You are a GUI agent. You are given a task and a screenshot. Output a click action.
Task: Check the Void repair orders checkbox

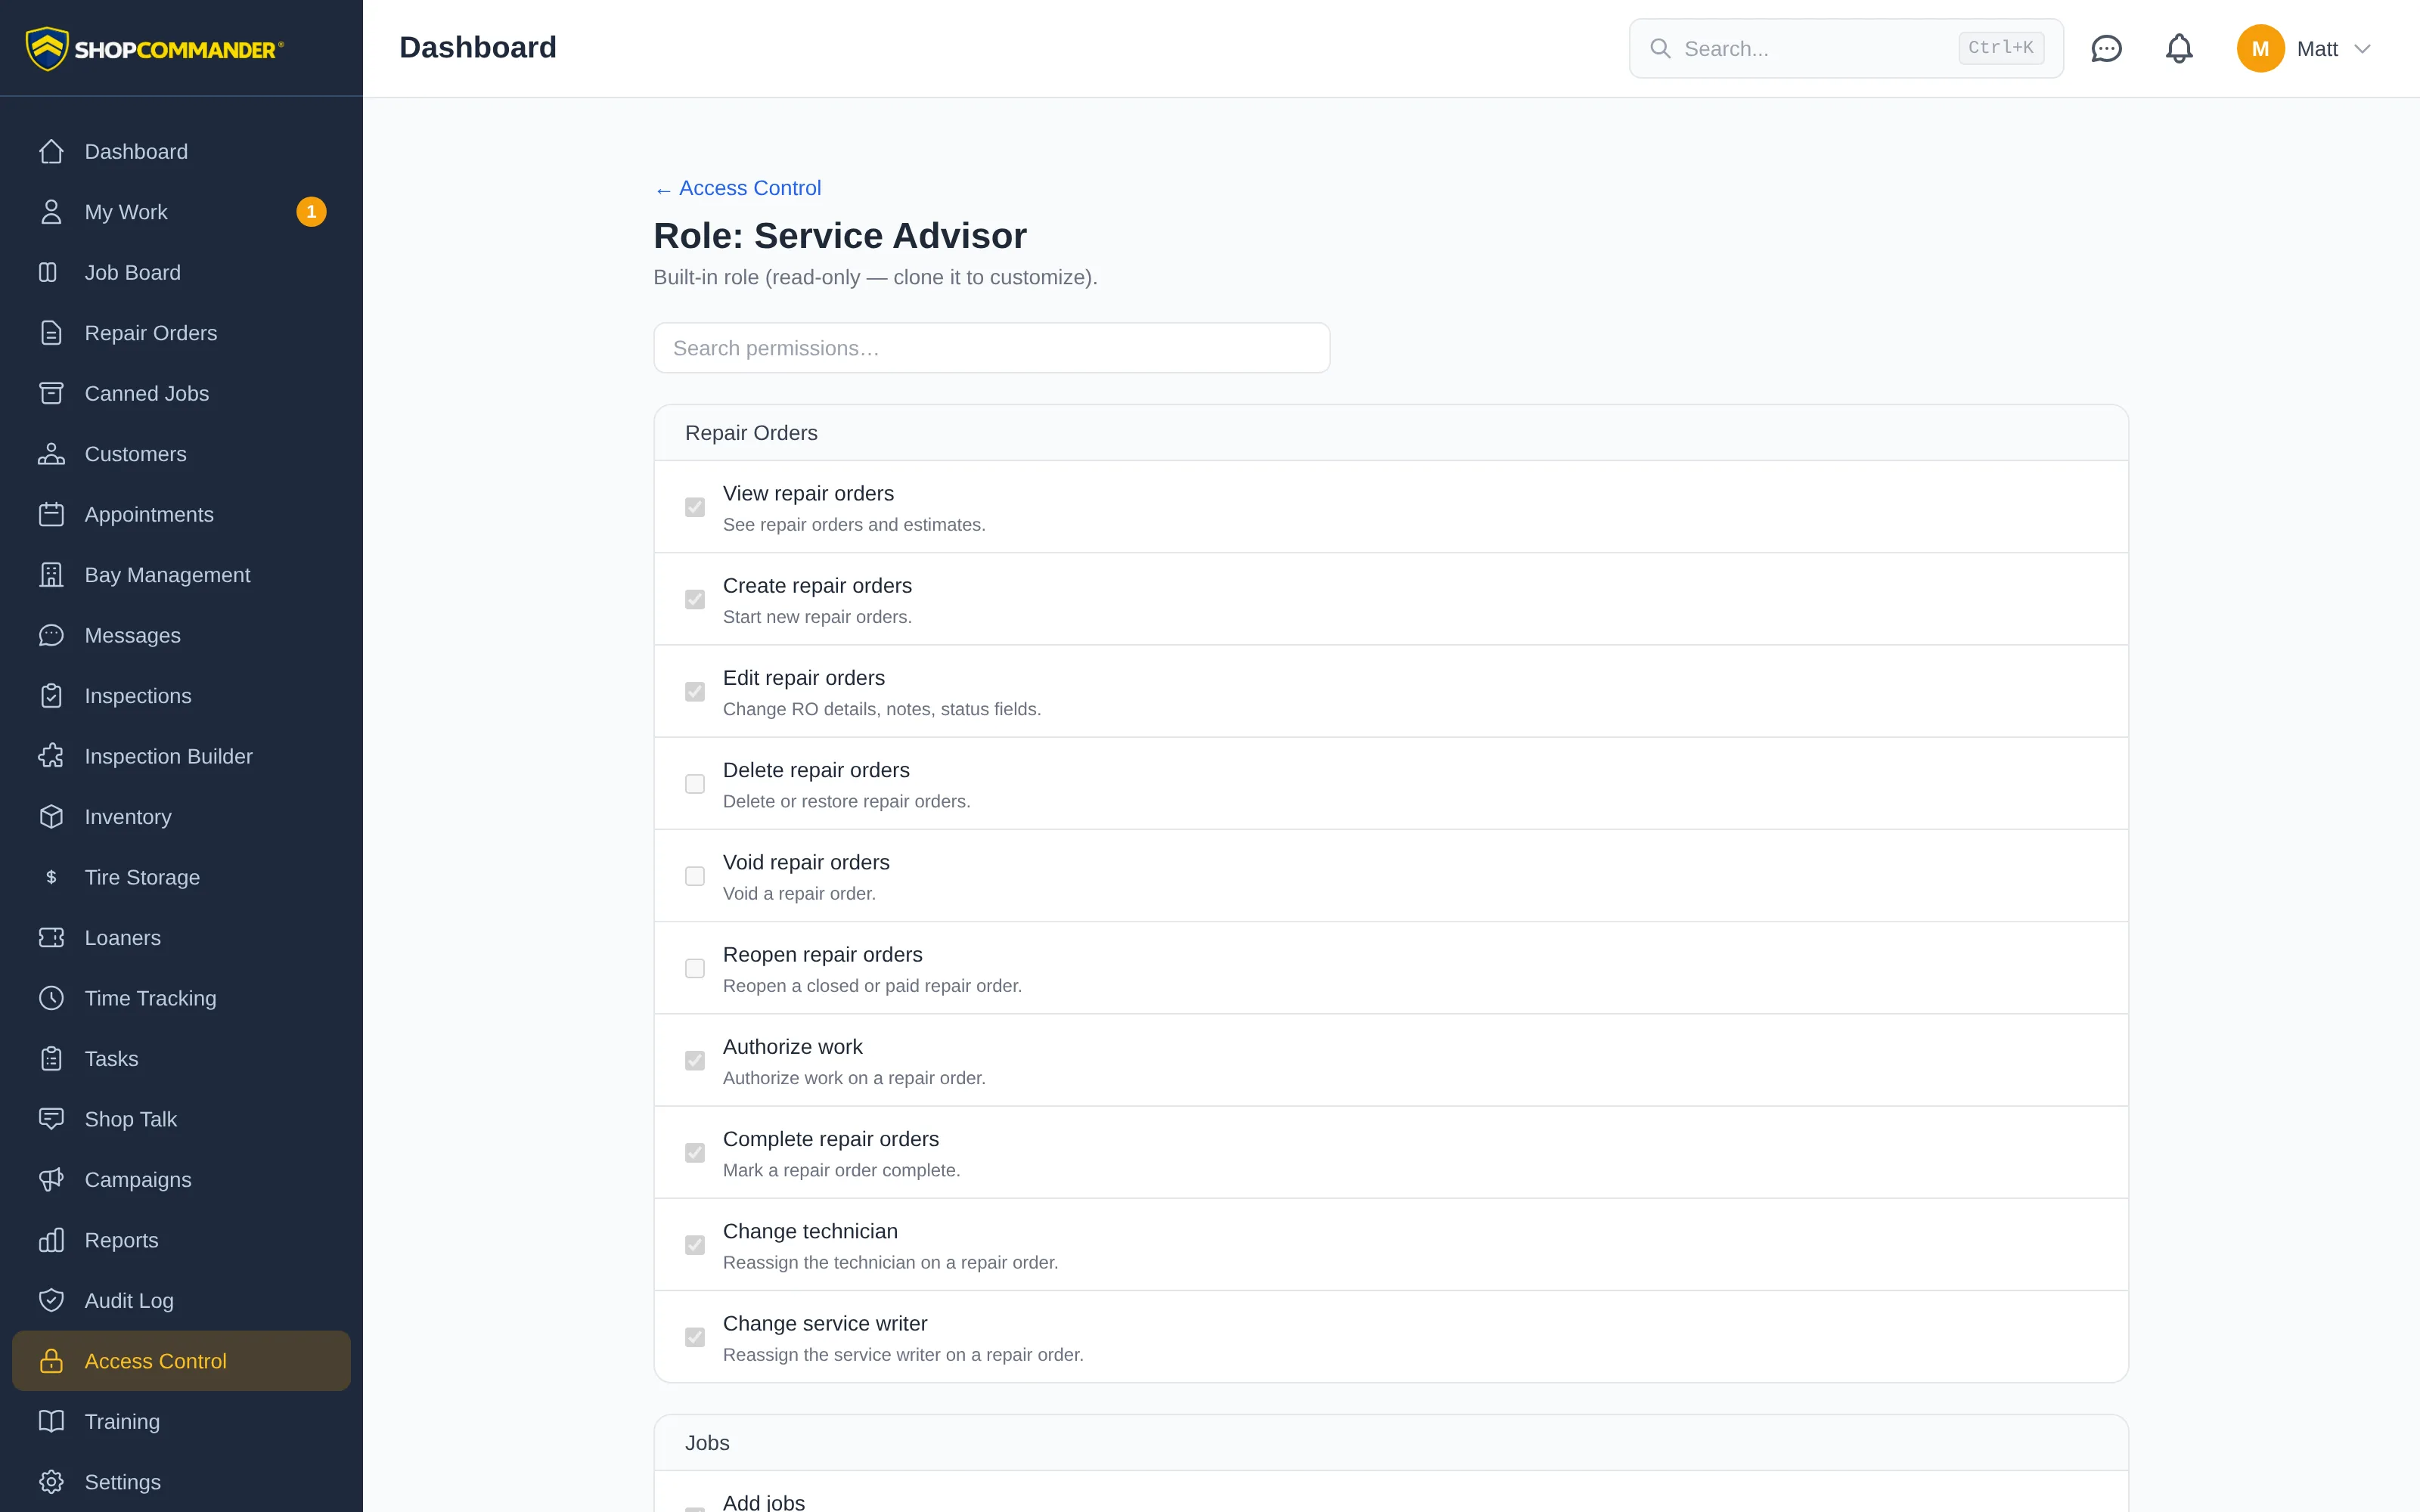coord(695,877)
